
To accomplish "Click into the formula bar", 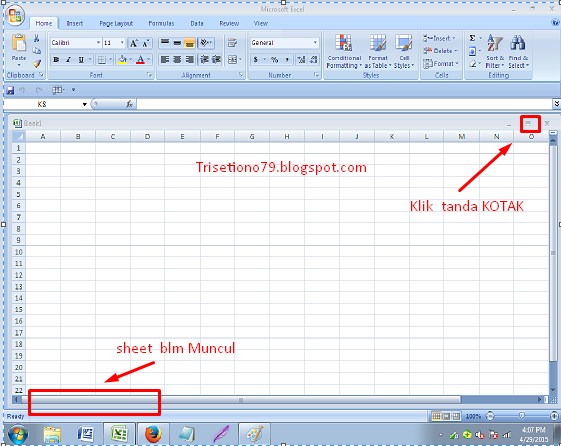I will point(344,104).
